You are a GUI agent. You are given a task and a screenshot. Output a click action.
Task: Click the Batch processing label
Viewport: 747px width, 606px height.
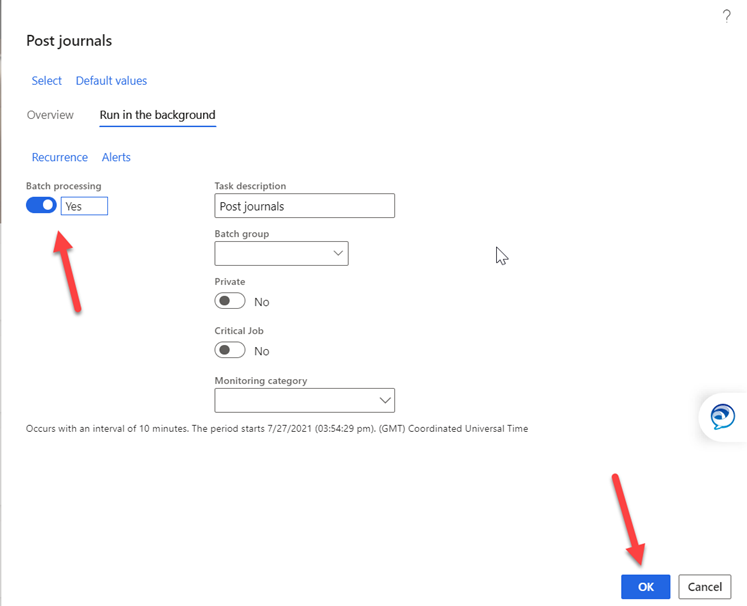(x=63, y=186)
